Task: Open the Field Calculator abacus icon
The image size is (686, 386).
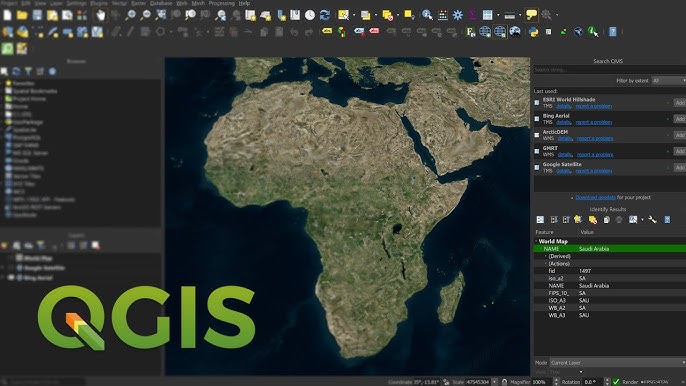Action: pos(443,15)
